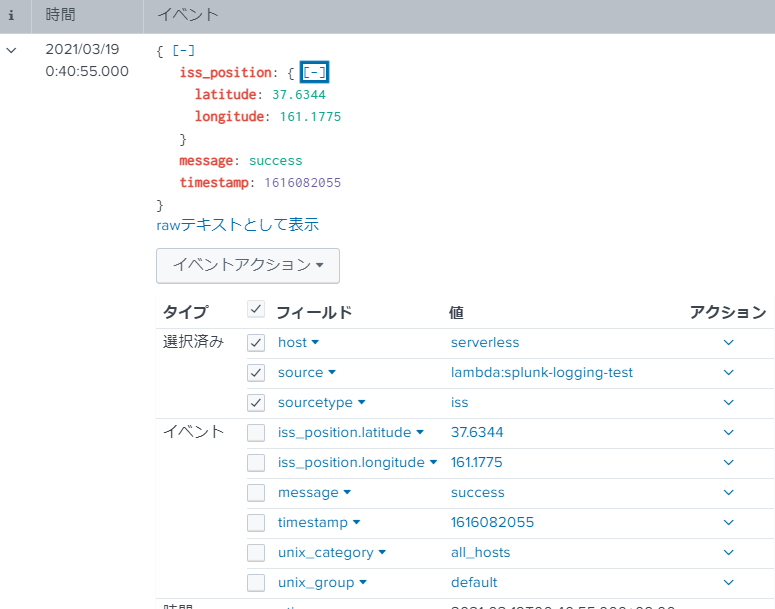Click the latitude key in the JSON
The image size is (775, 609).
pyautogui.click(x=225, y=94)
